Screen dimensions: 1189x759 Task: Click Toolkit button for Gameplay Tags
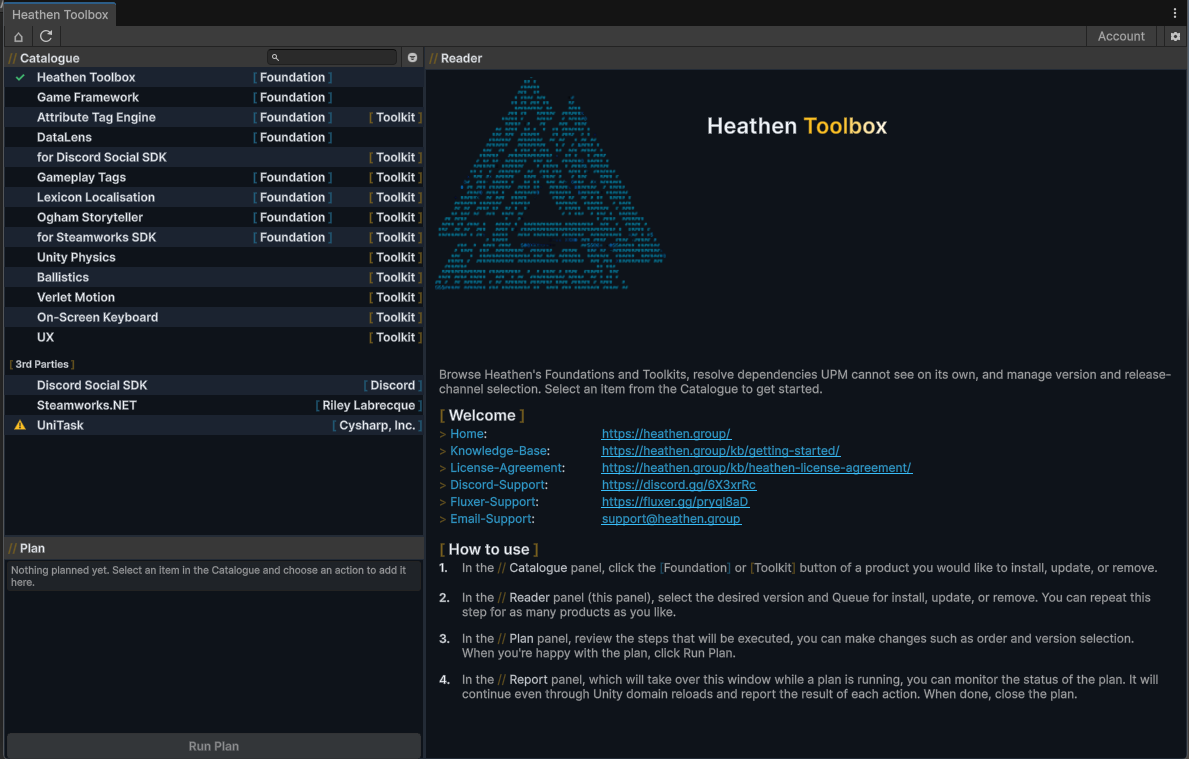(x=395, y=177)
